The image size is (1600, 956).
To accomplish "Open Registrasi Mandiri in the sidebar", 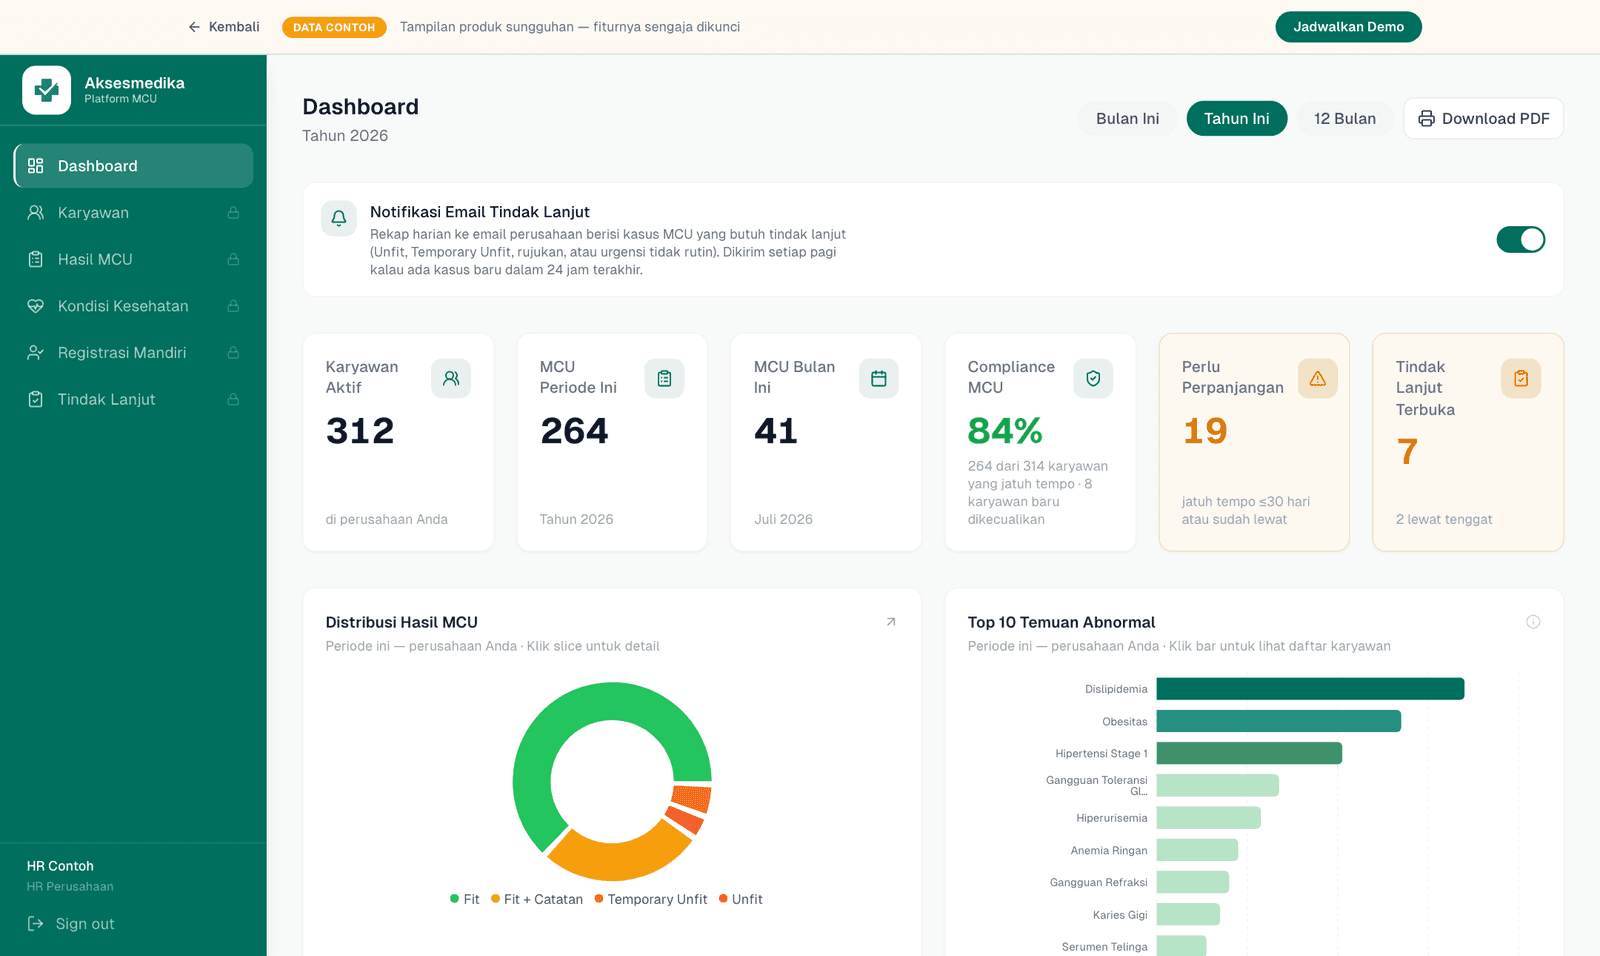I will pyautogui.click(x=133, y=353).
